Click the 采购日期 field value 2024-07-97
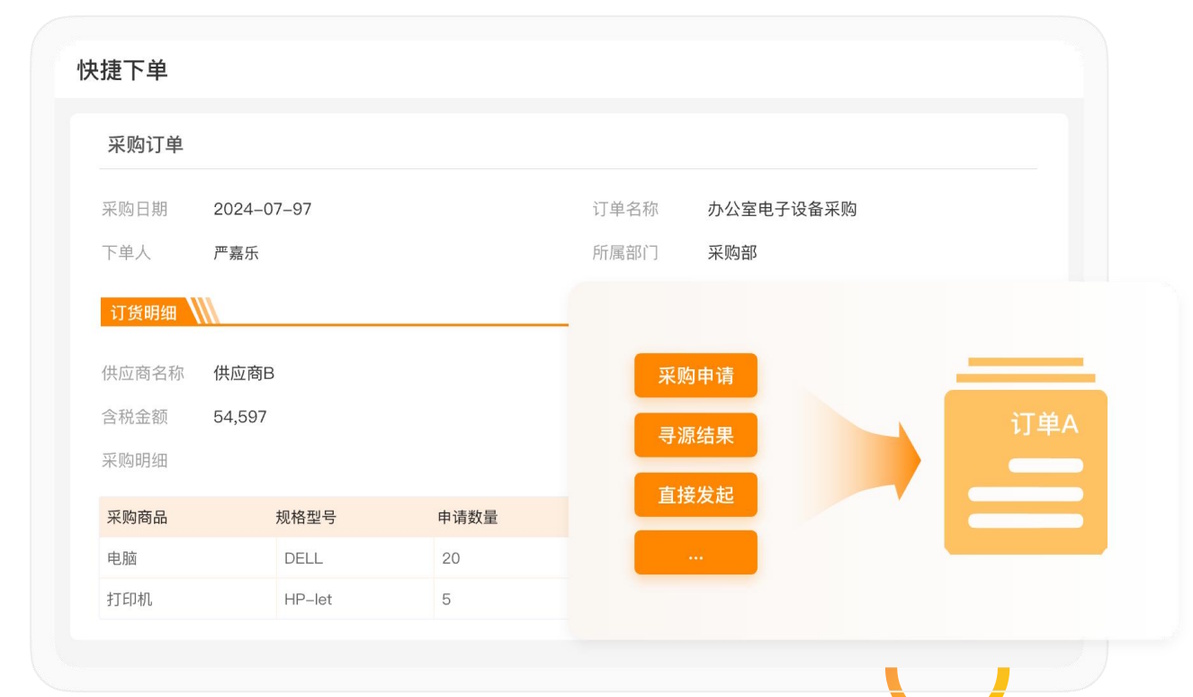The width and height of the screenshot is (1193, 697). coord(262,209)
